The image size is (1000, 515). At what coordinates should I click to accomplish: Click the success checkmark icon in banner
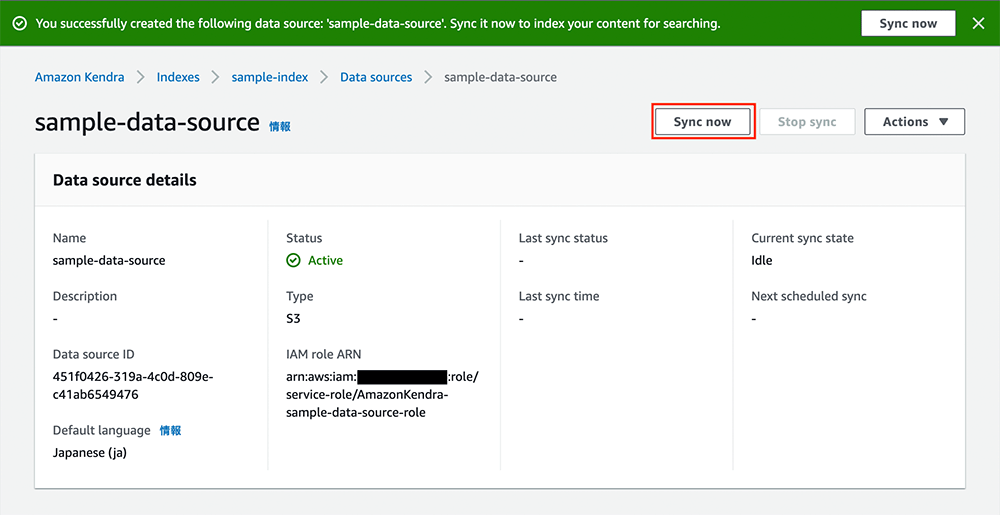(x=20, y=24)
